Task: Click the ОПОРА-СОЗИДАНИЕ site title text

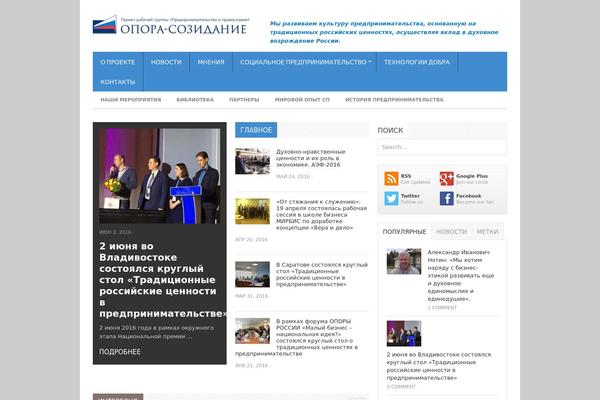Action: pos(183,29)
